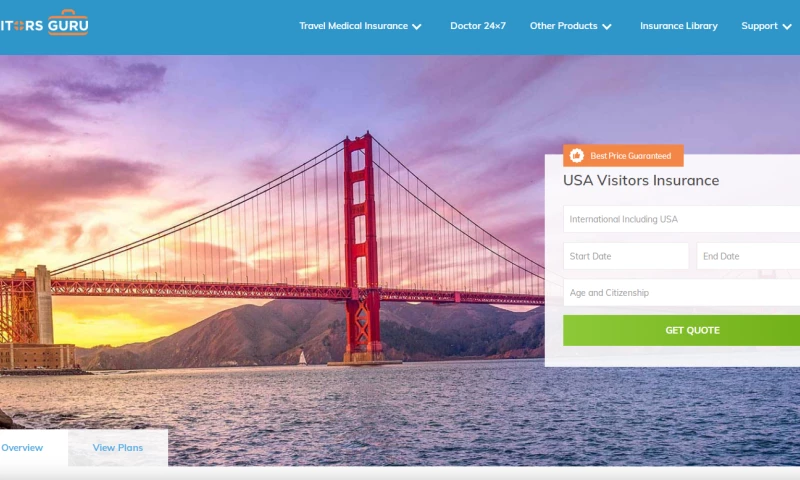Click the Visitors Guru suitcase logo

(x=44, y=23)
